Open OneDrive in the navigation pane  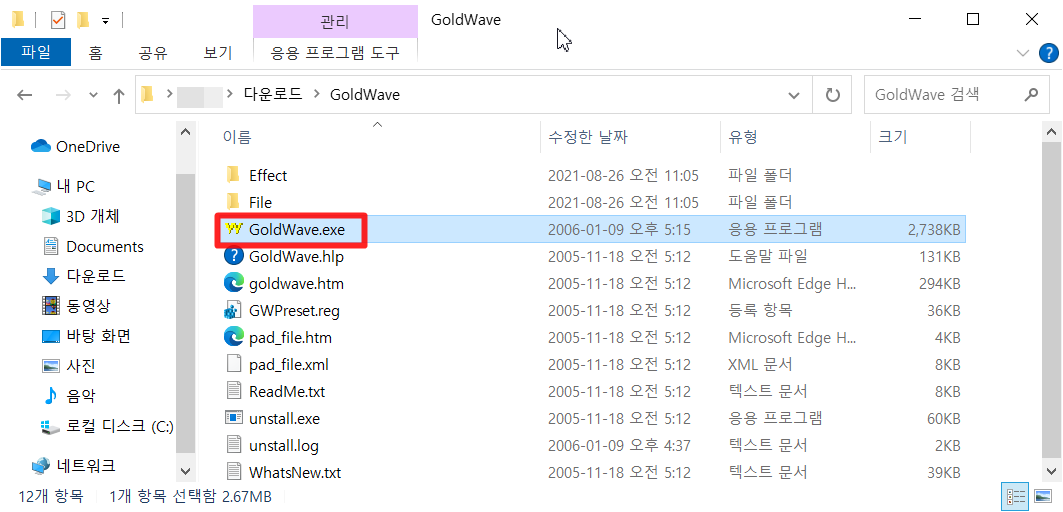[76, 146]
